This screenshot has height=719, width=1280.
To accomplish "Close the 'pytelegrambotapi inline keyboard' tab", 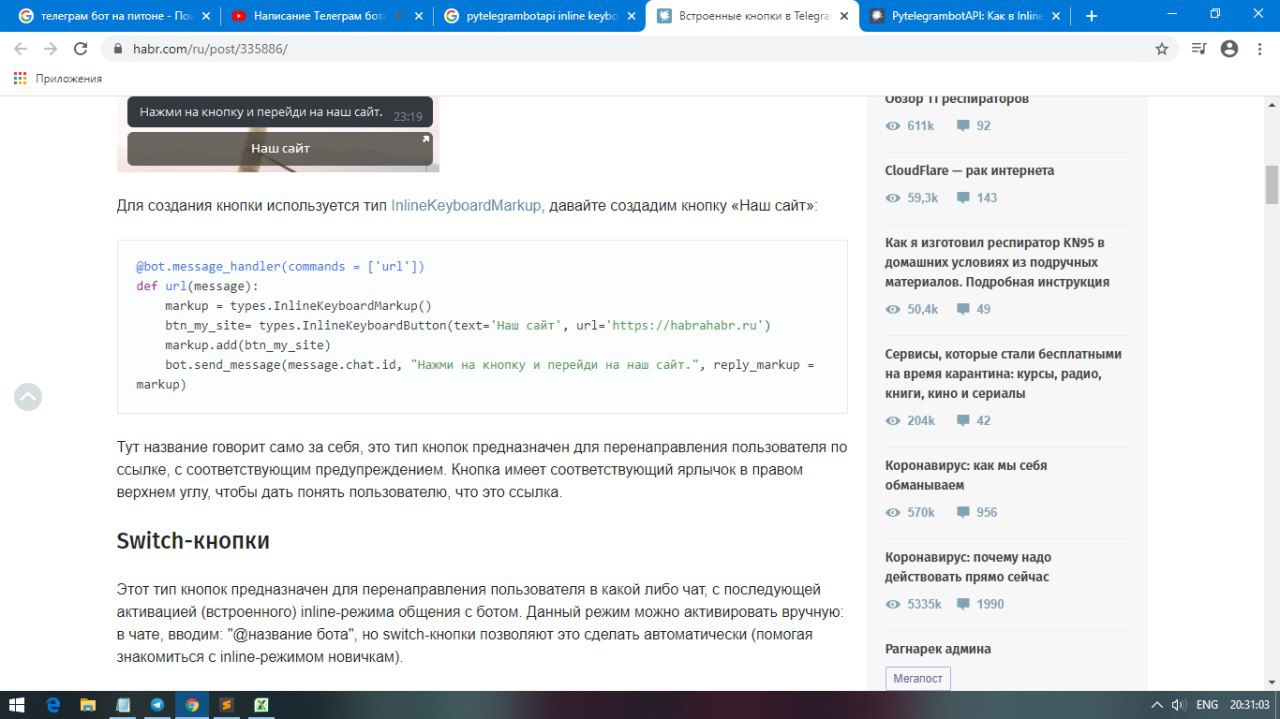I will (x=631, y=16).
